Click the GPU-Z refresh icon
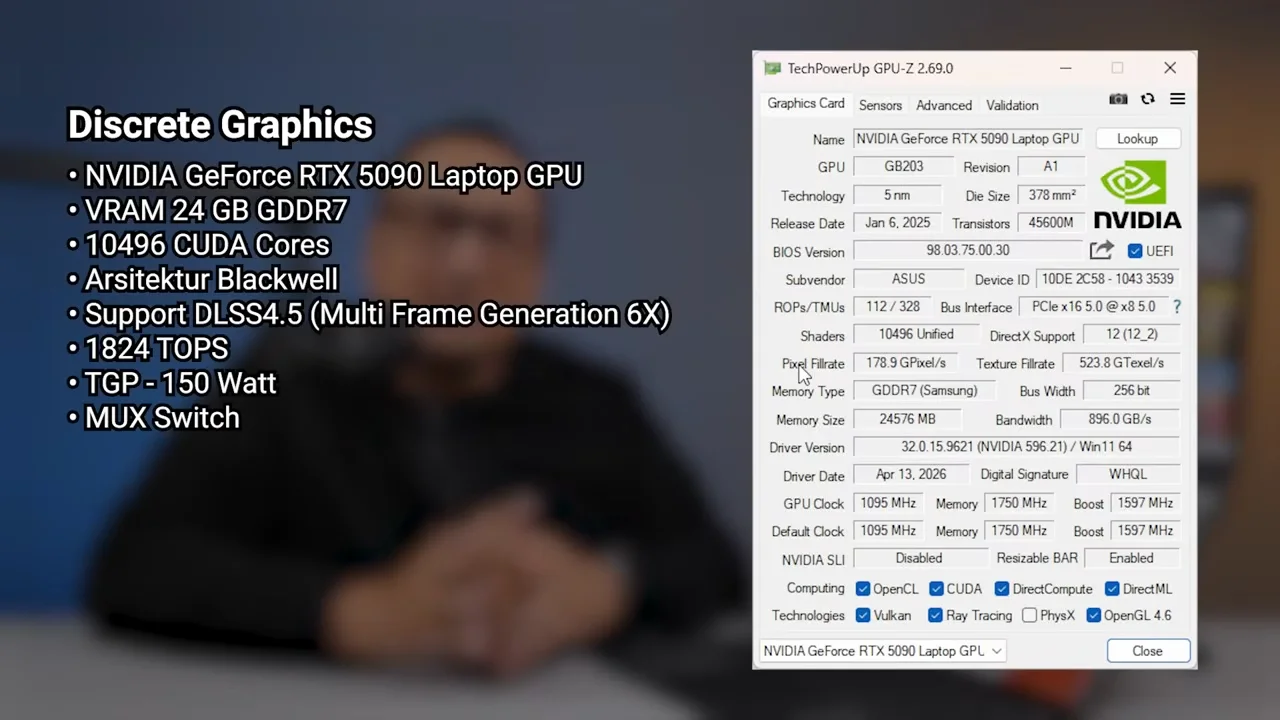 [x=1148, y=99]
